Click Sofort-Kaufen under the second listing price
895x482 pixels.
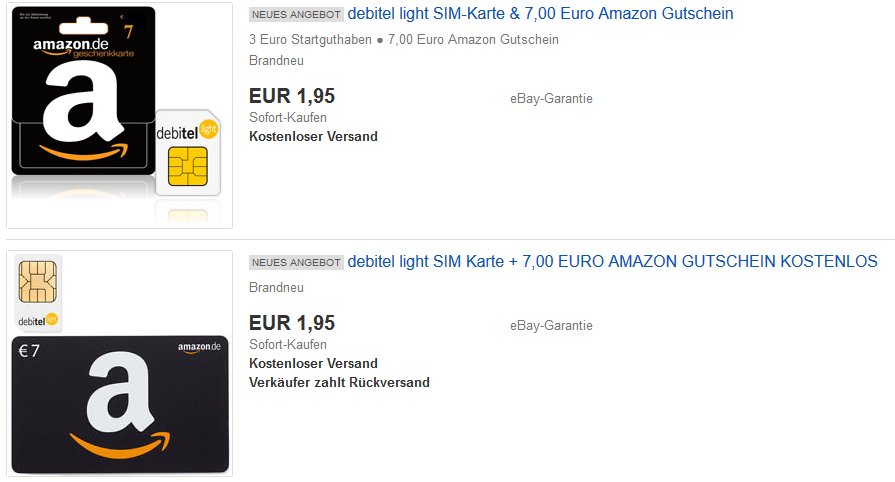(288, 344)
